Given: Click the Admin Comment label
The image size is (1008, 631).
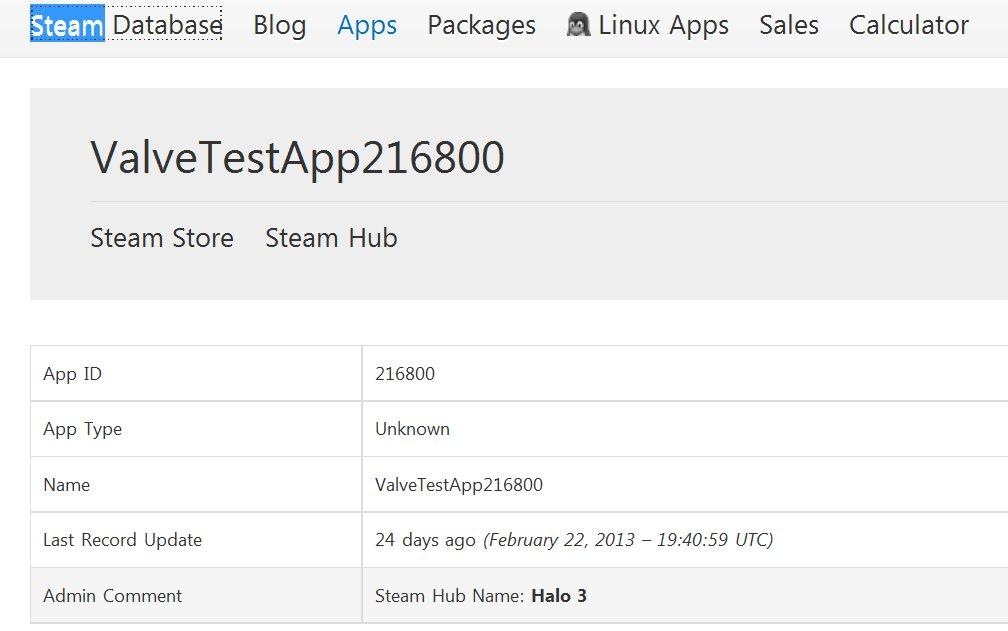Looking at the screenshot, I should click(112, 596).
